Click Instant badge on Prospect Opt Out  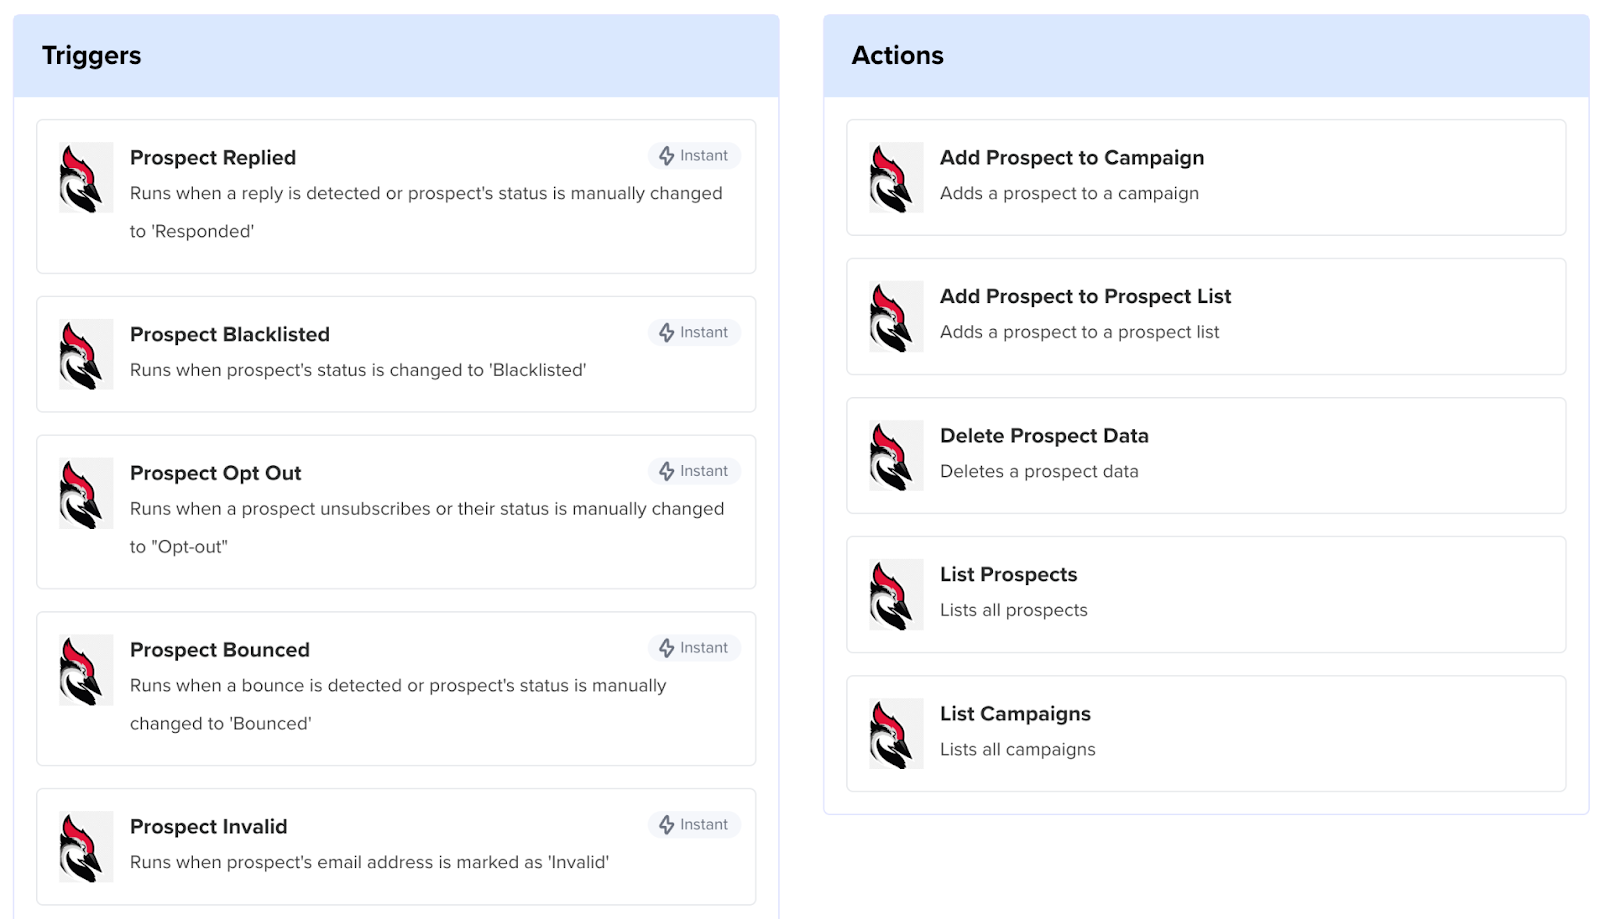[x=694, y=471]
